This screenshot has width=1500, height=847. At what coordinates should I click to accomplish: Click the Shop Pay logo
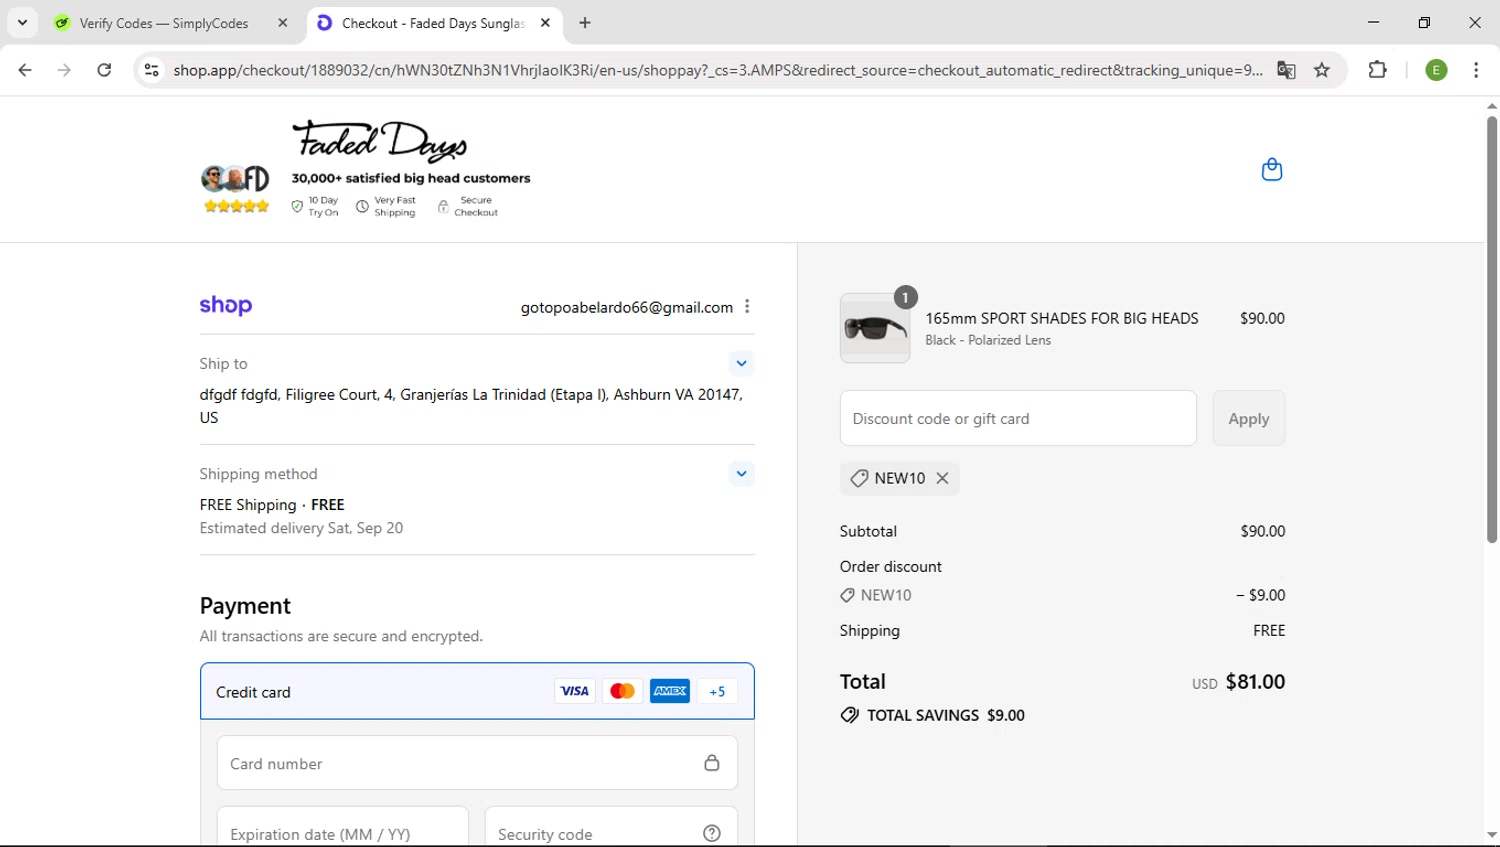226,306
